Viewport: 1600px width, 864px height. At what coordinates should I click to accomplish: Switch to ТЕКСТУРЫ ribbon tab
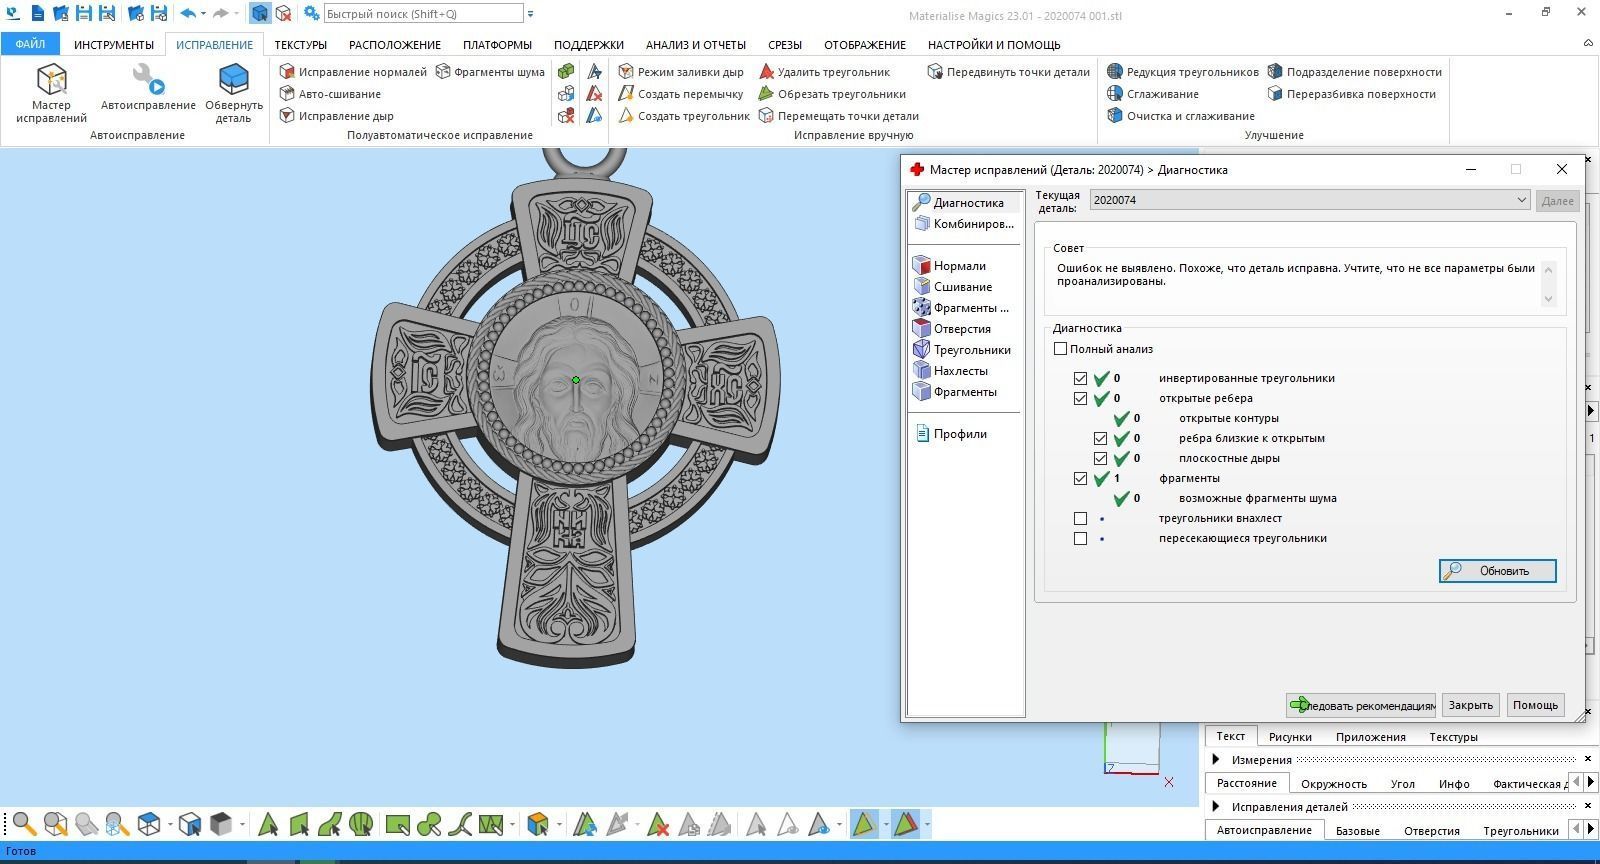pyautogui.click(x=301, y=45)
